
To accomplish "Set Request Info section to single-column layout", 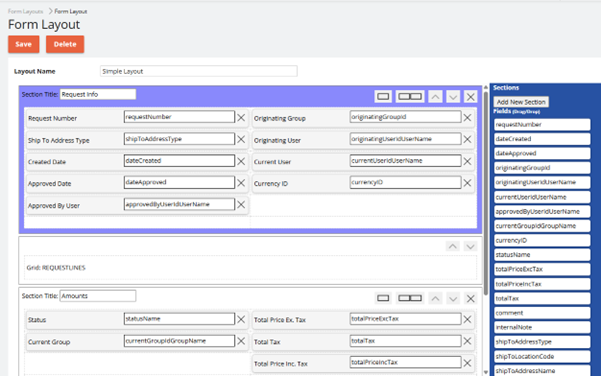I will [x=383, y=97].
